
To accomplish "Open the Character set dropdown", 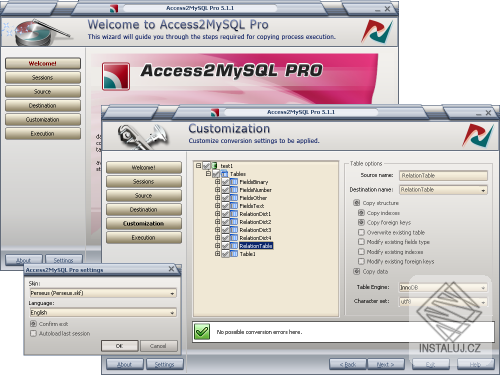I will click(x=483, y=302).
